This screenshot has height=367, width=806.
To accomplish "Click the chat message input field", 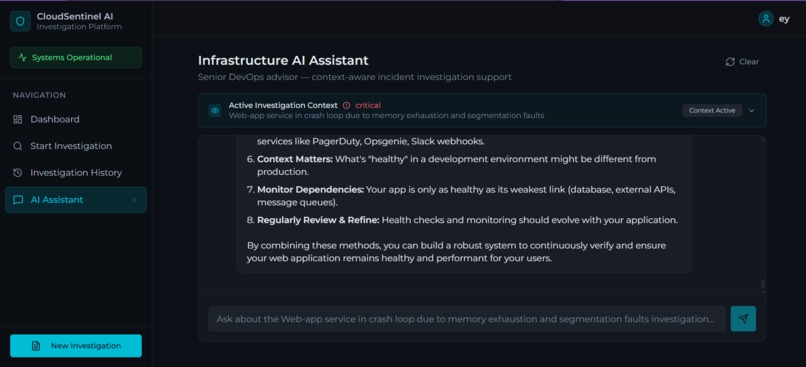I will pos(467,319).
